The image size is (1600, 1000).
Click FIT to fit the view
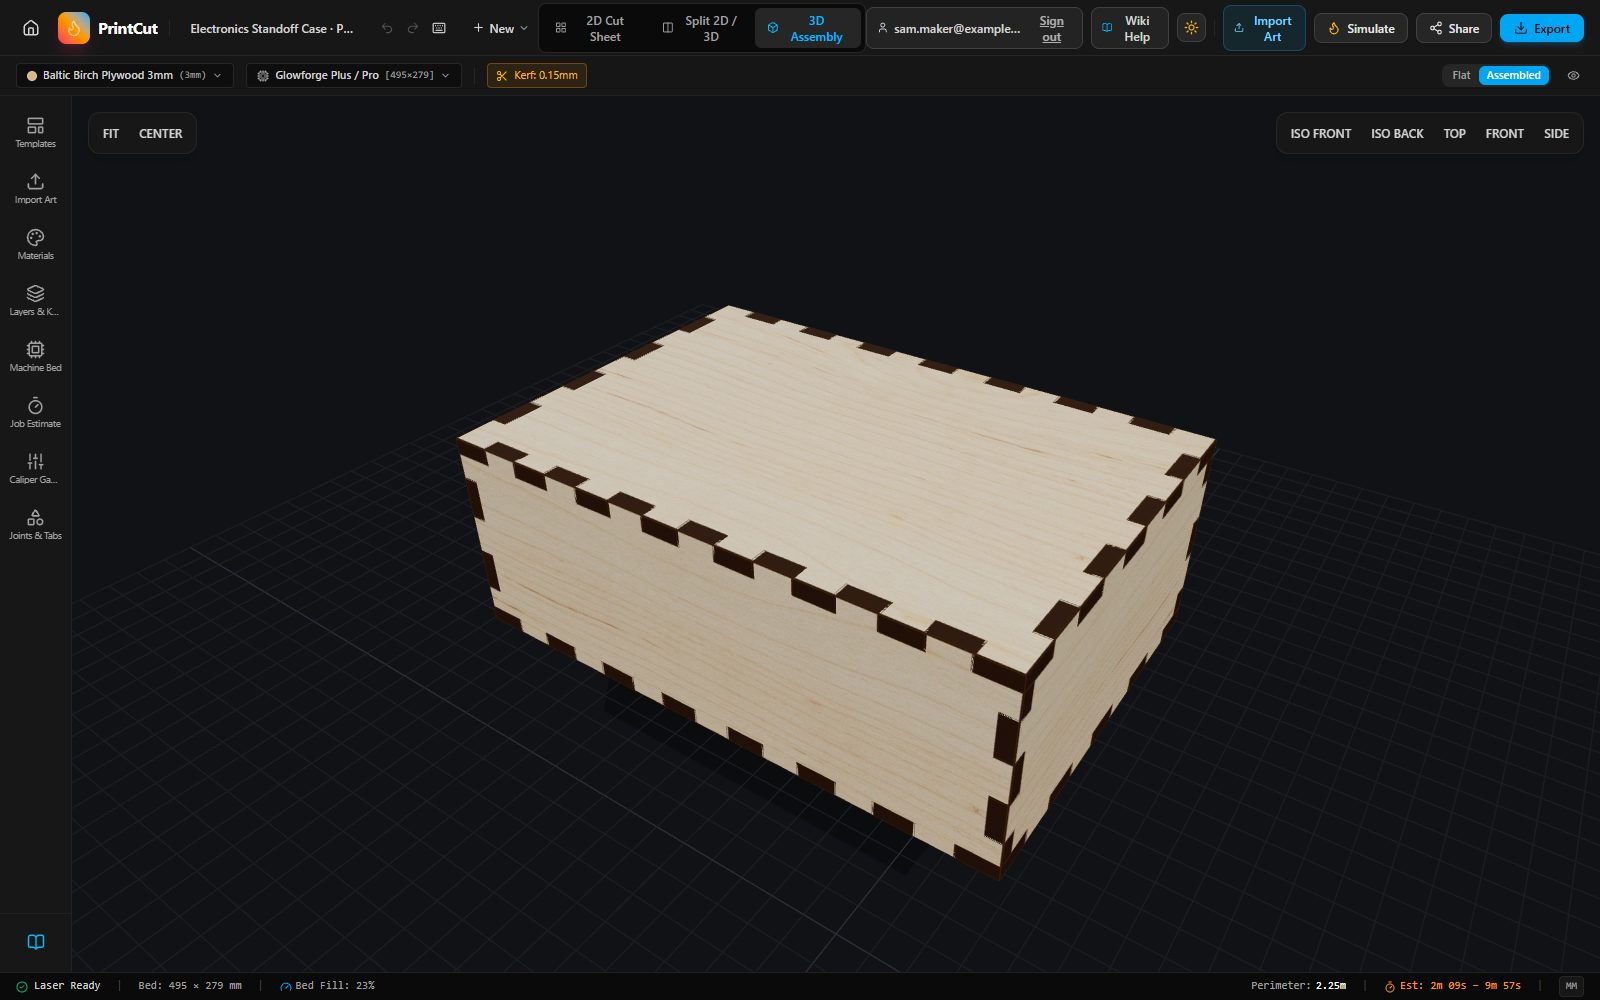pyautogui.click(x=111, y=133)
